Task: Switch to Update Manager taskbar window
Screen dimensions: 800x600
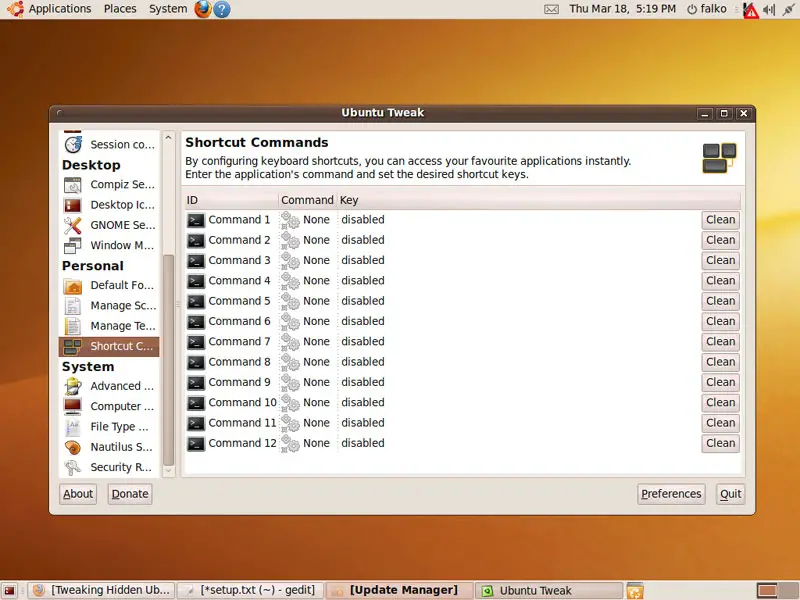Action: 400,591
